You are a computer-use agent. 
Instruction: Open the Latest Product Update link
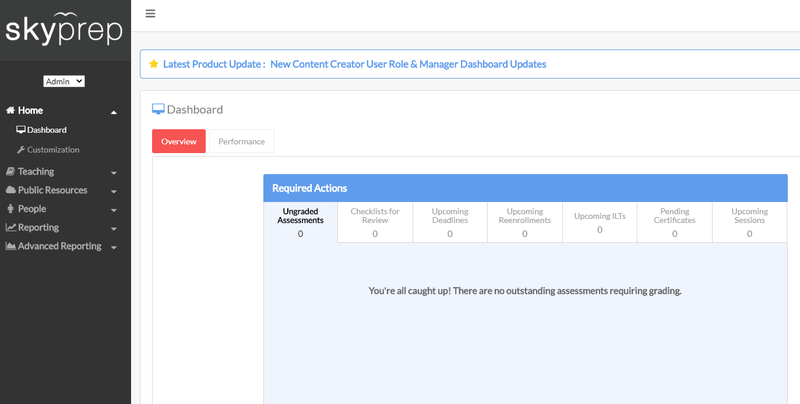(355, 64)
